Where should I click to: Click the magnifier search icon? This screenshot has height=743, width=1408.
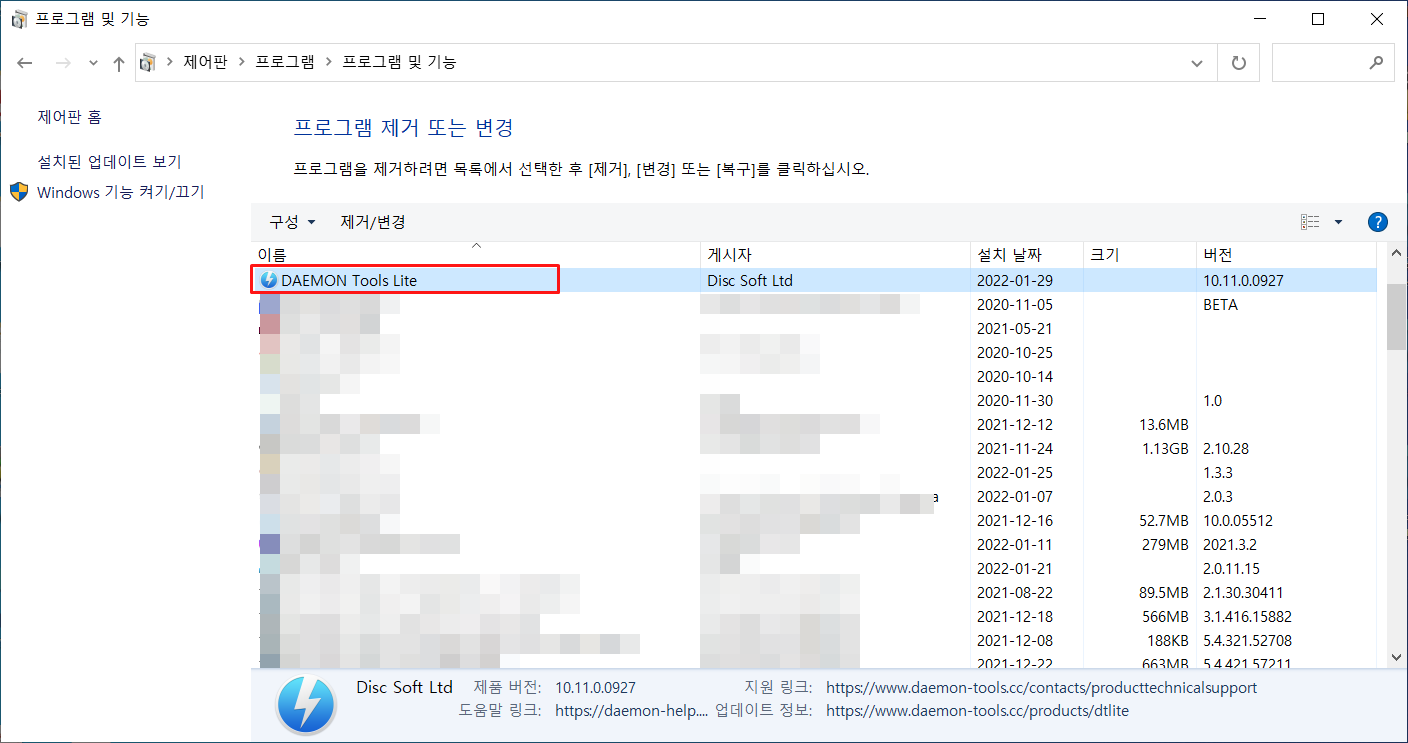[x=1376, y=62]
